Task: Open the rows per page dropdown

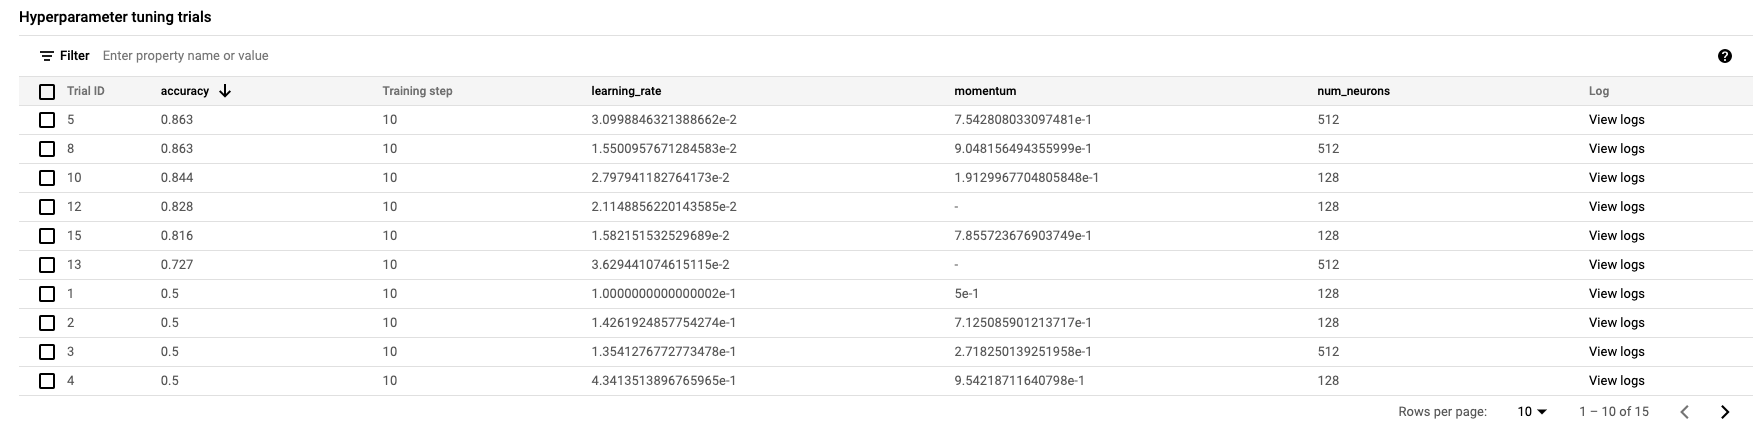Action: (x=1532, y=412)
